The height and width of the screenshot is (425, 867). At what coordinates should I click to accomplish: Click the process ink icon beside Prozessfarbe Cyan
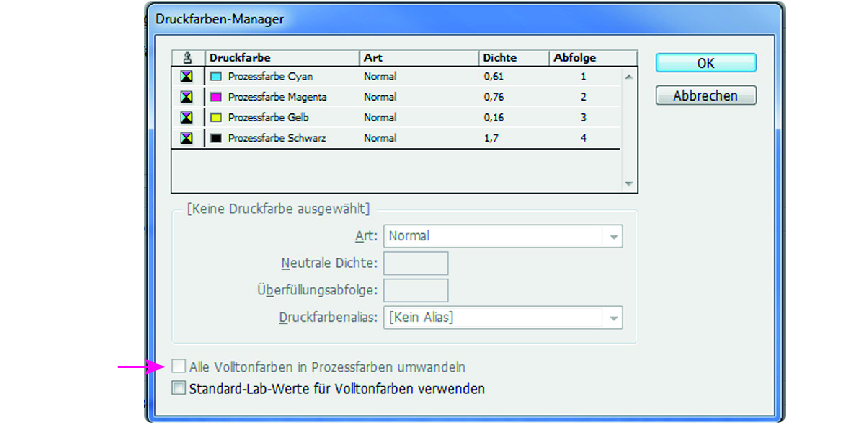(186, 76)
